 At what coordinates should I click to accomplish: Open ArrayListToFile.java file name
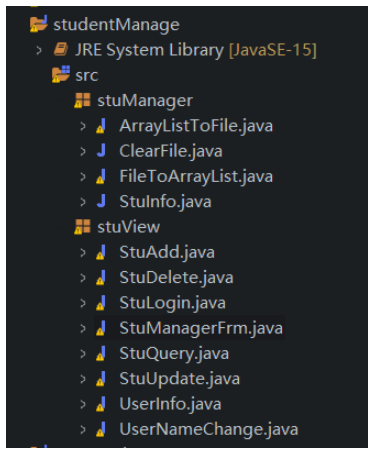coord(196,126)
